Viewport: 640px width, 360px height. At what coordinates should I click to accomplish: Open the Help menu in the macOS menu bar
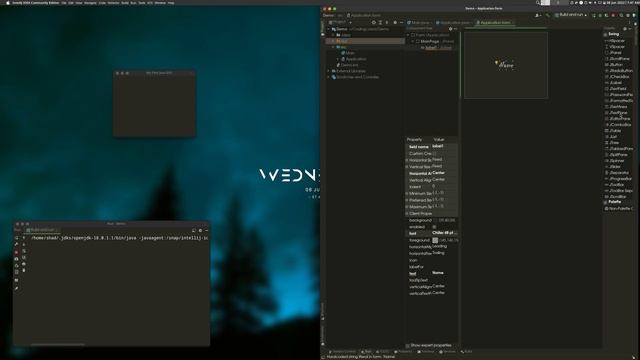click(x=171, y=2)
